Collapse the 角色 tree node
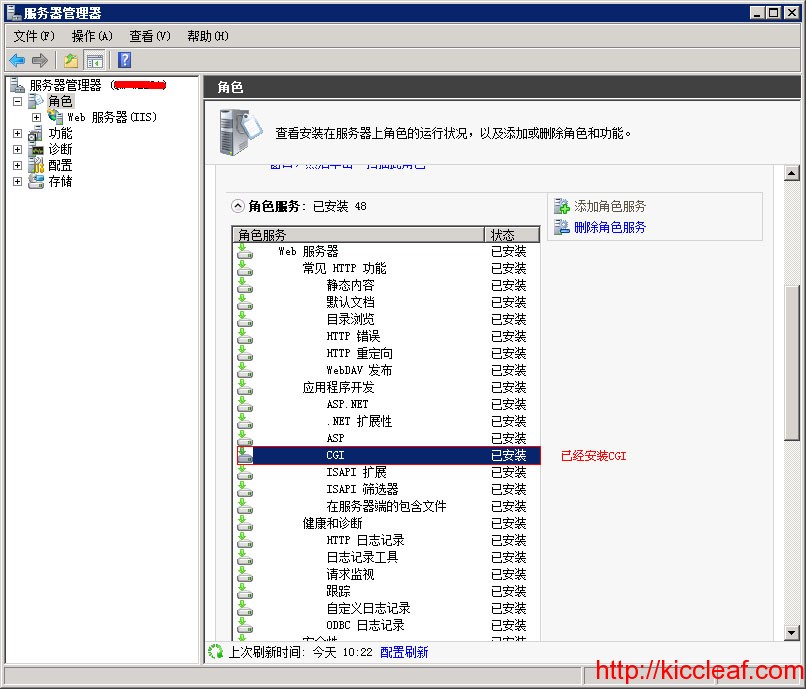Viewport: 806px width, 689px height. coord(17,101)
